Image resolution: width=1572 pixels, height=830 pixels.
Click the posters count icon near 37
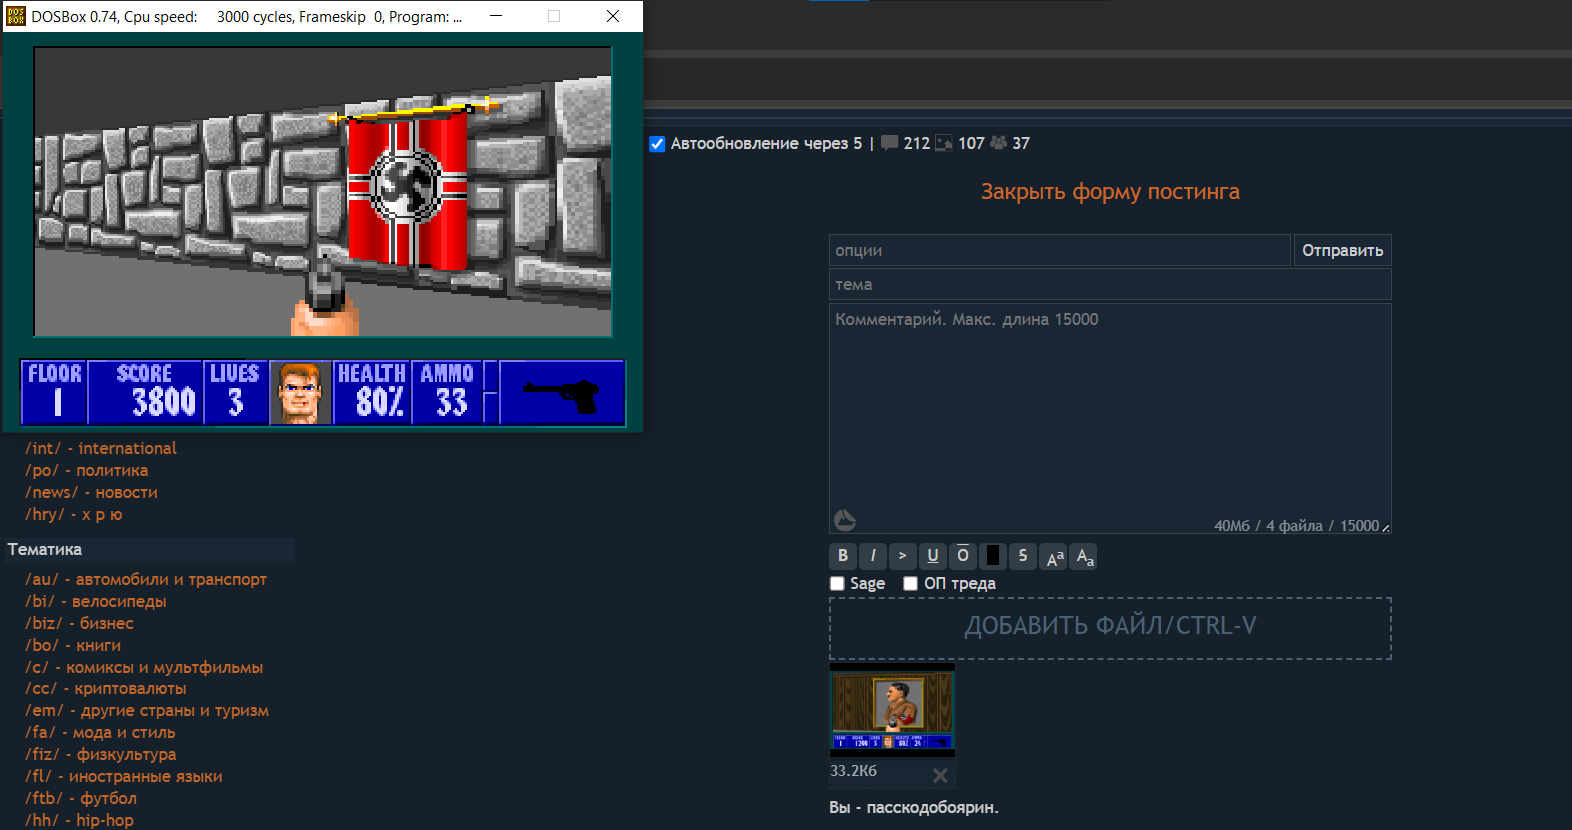[x=998, y=143]
